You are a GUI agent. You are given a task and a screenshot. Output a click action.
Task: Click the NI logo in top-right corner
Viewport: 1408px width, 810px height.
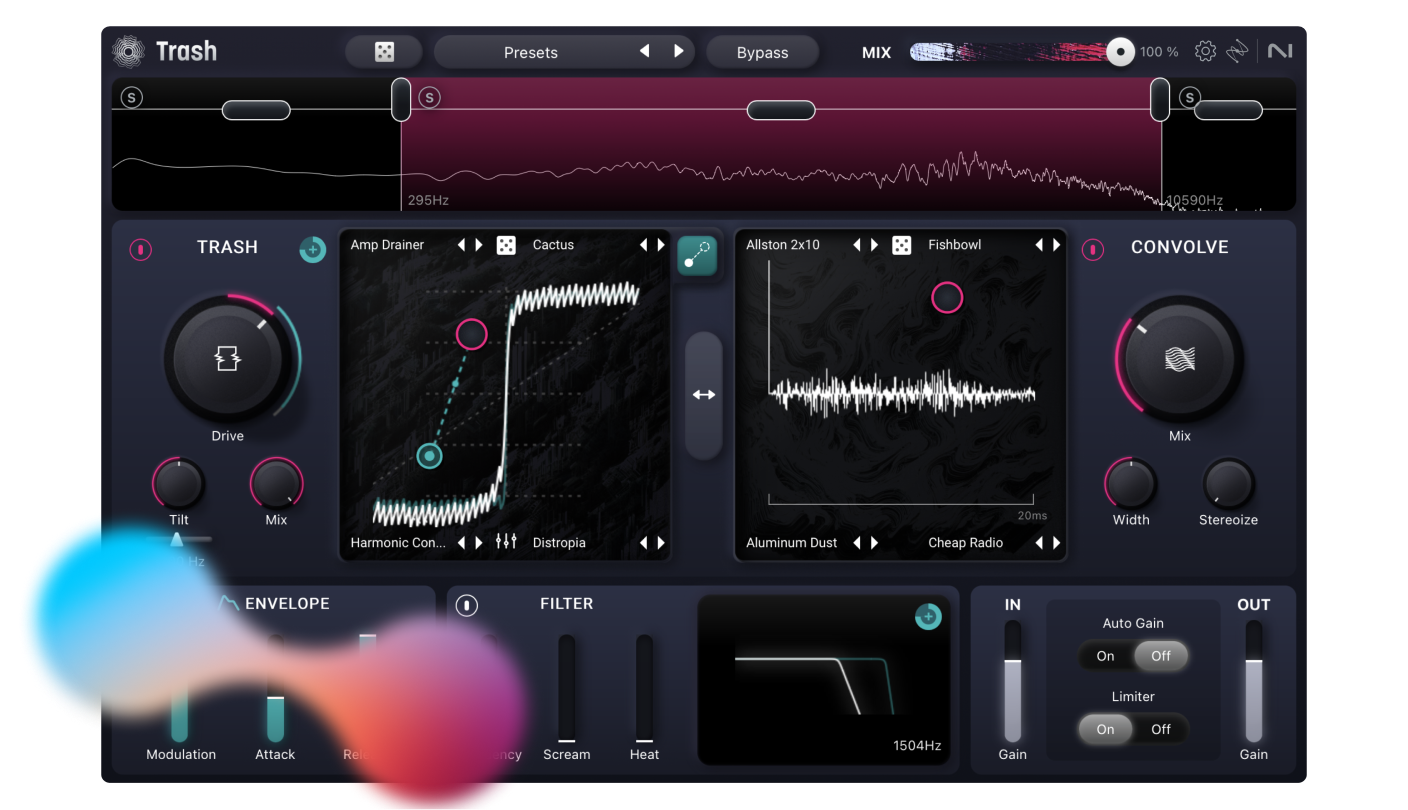coord(1280,52)
